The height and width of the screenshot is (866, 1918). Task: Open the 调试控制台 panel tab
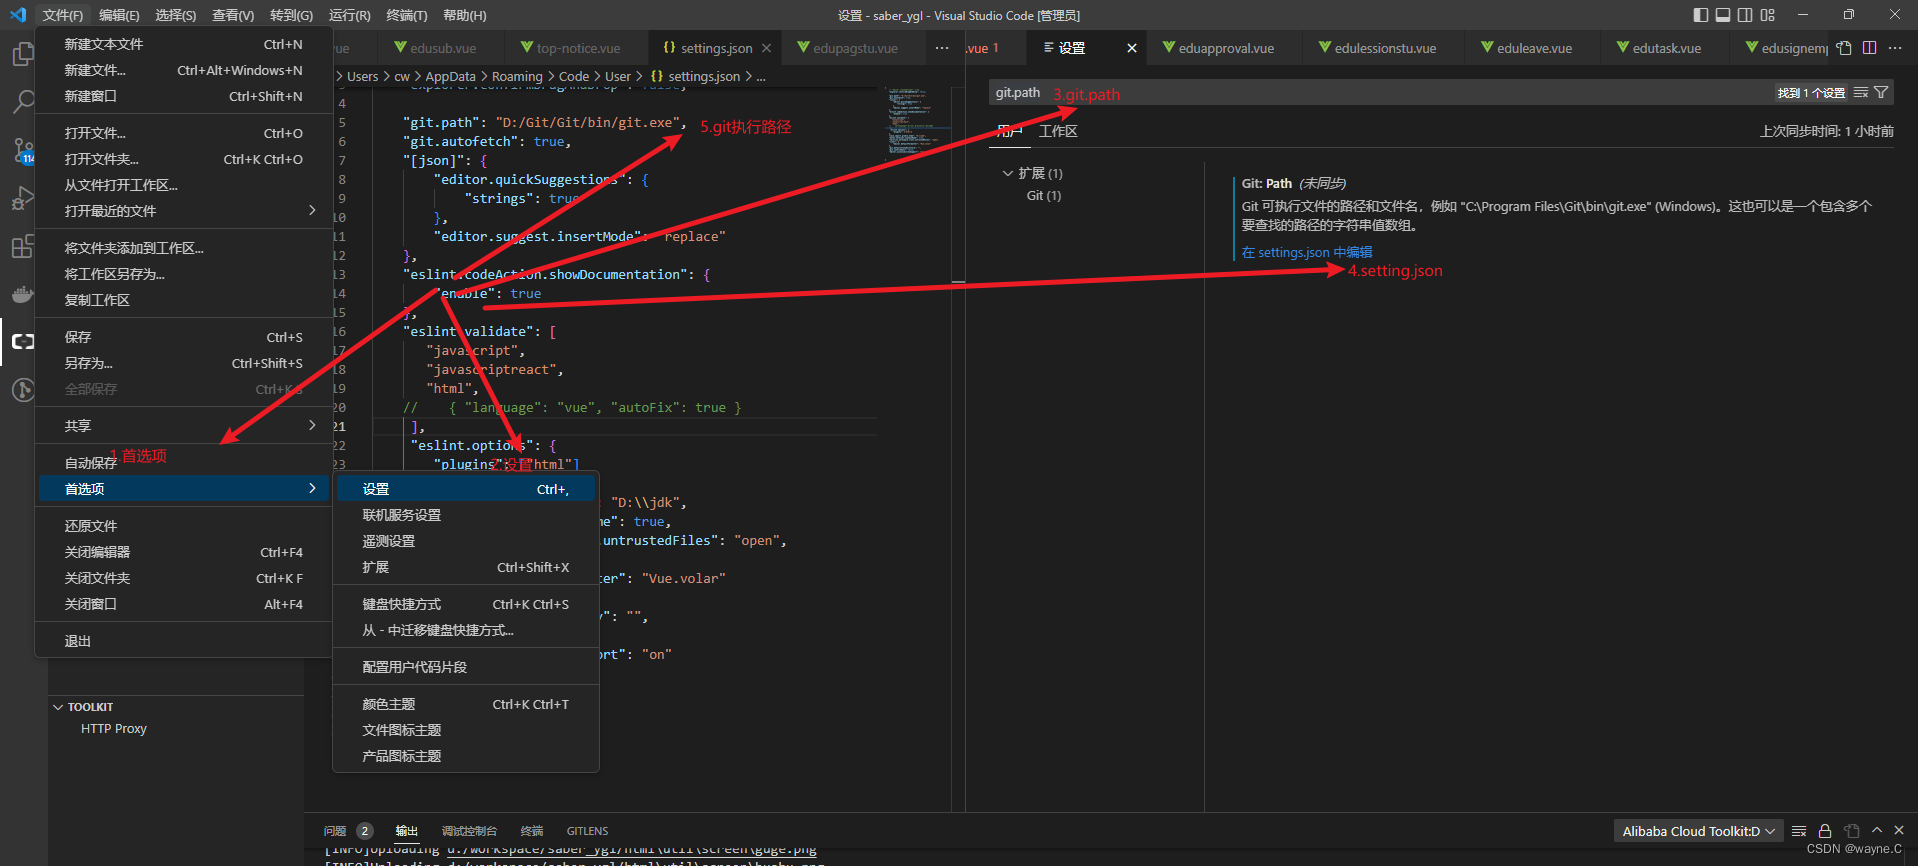[x=469, y=831]
